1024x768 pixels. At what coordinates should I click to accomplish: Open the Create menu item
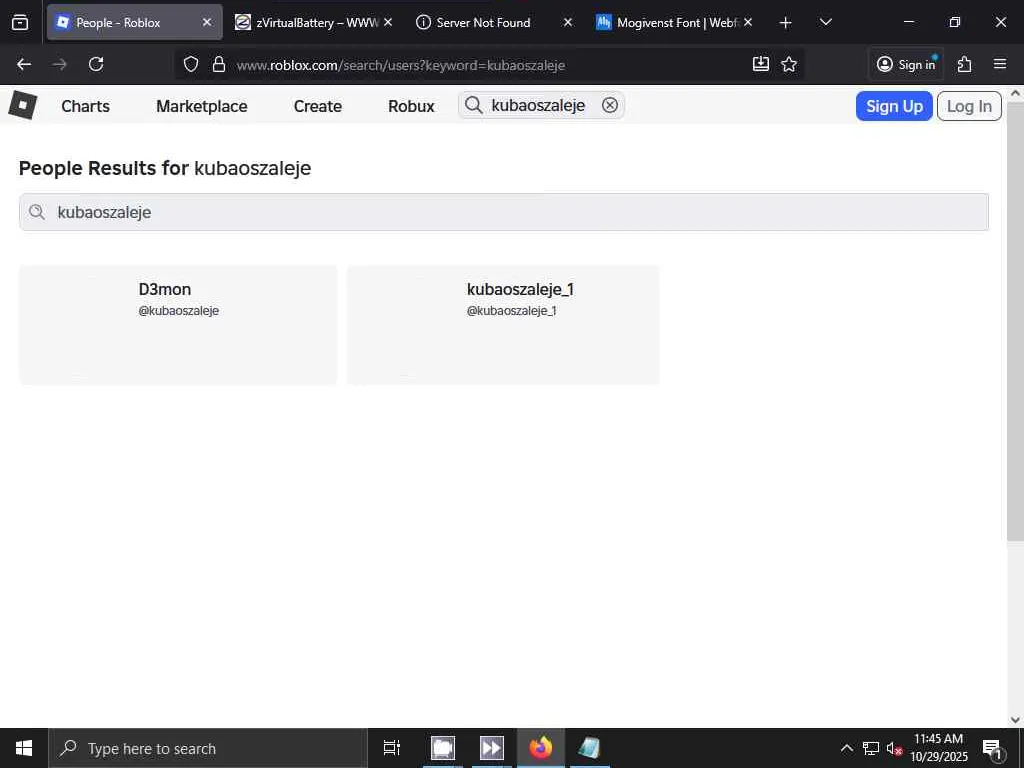[317, 106]
